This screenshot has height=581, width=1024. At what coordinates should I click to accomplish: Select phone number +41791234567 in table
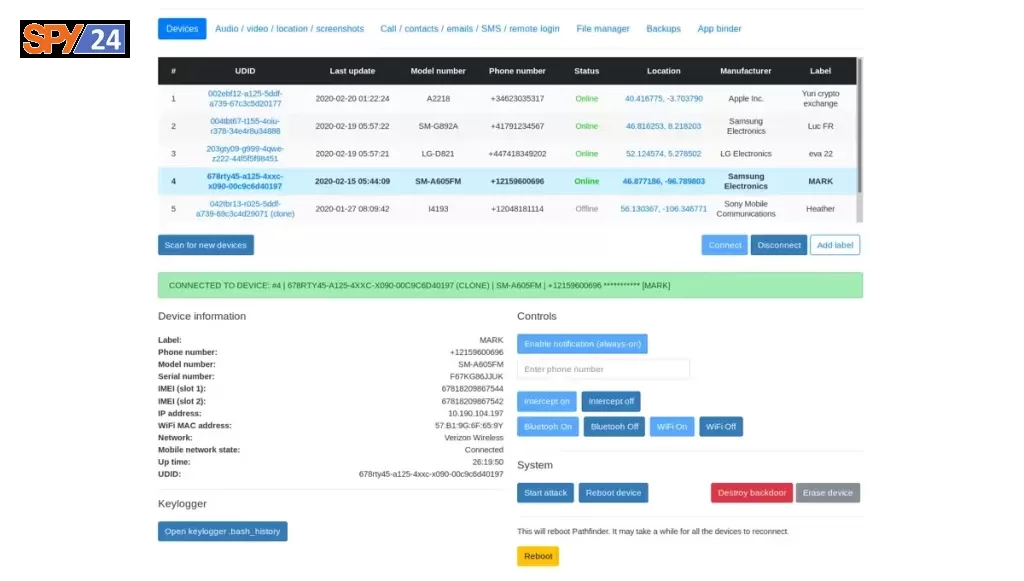[x=517, y=126]
